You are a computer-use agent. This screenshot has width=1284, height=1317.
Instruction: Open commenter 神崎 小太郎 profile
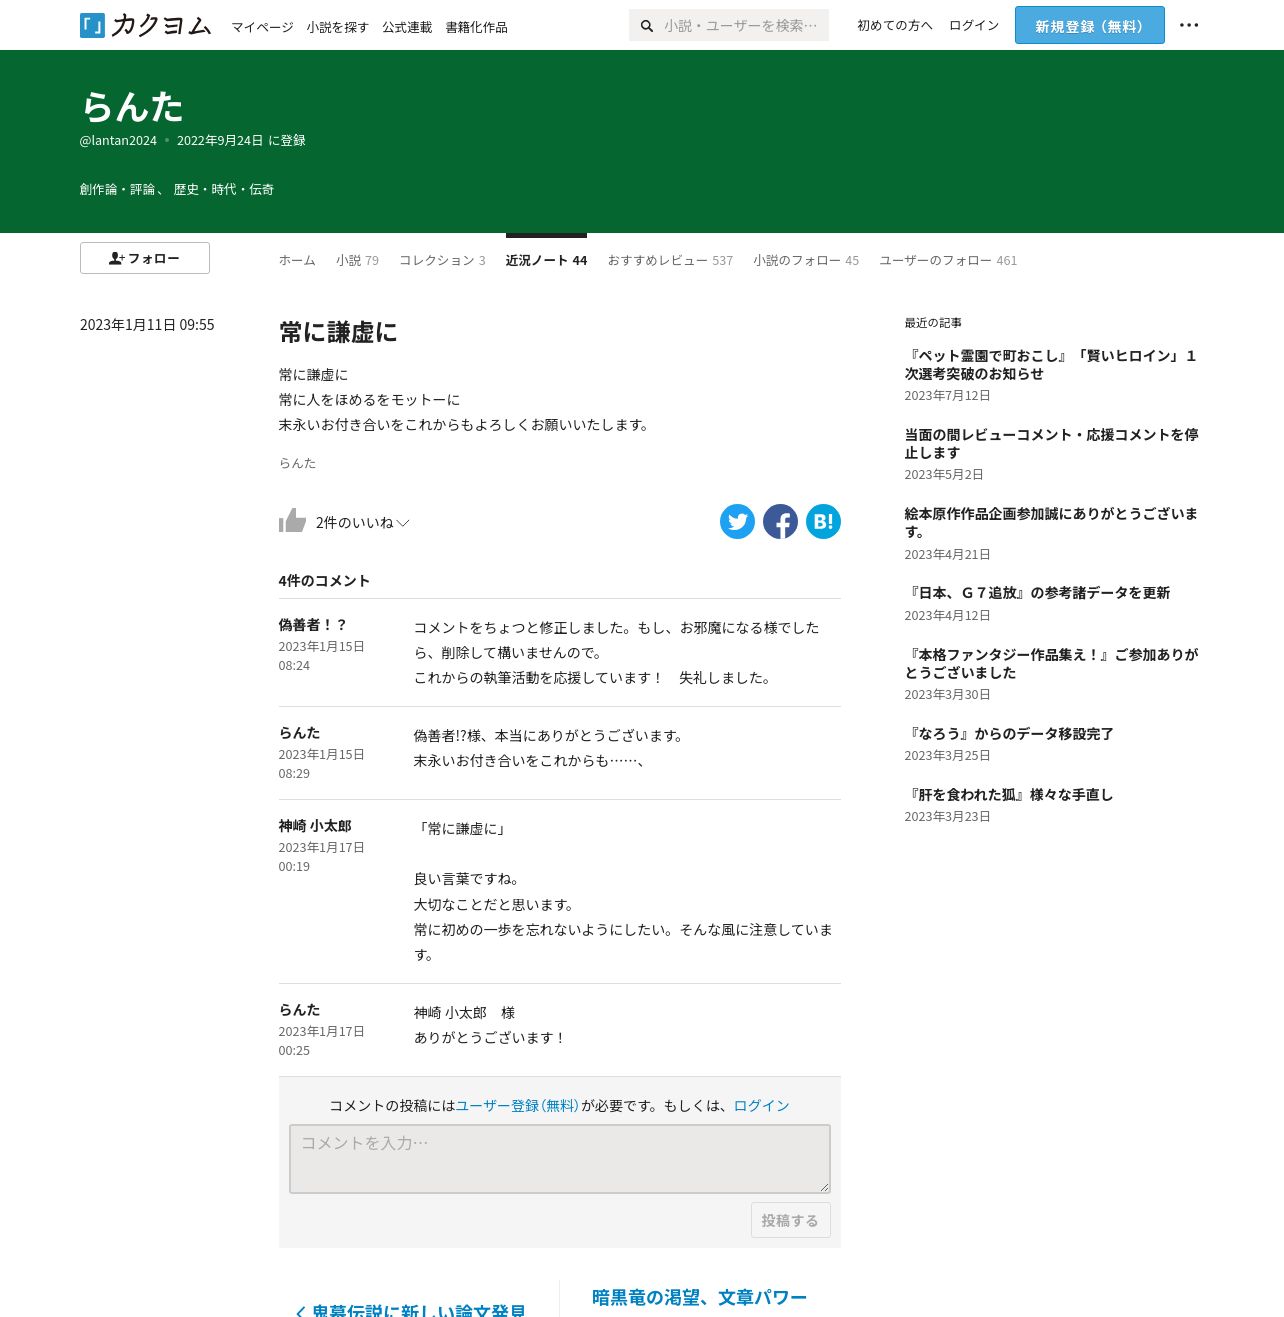coord(315,826)
